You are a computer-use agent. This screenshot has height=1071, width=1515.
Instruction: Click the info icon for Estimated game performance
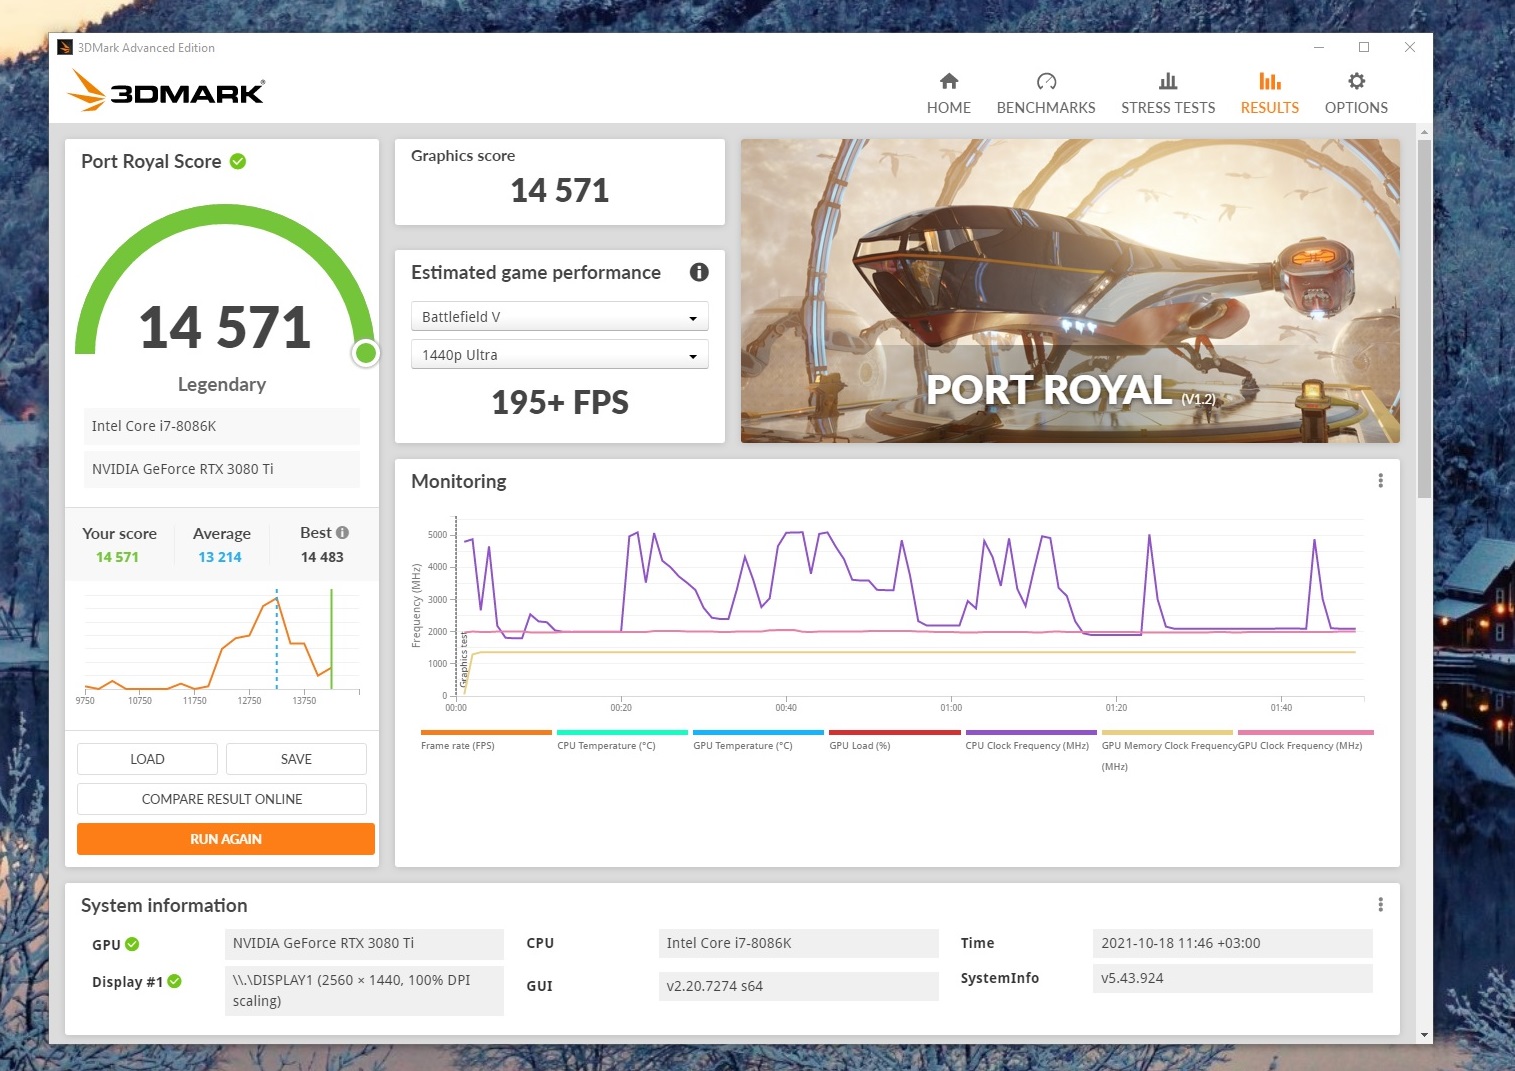point(699,272)
